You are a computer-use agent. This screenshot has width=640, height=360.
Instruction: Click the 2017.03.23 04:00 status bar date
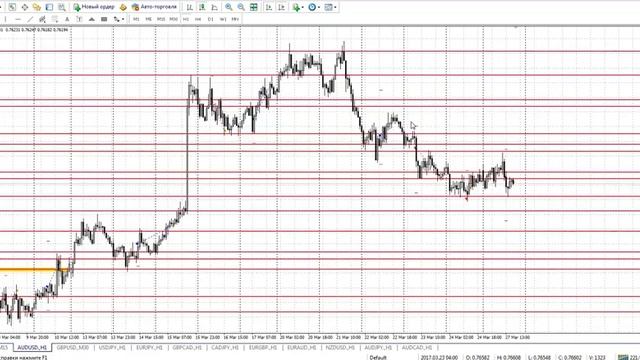click(439, 358)
